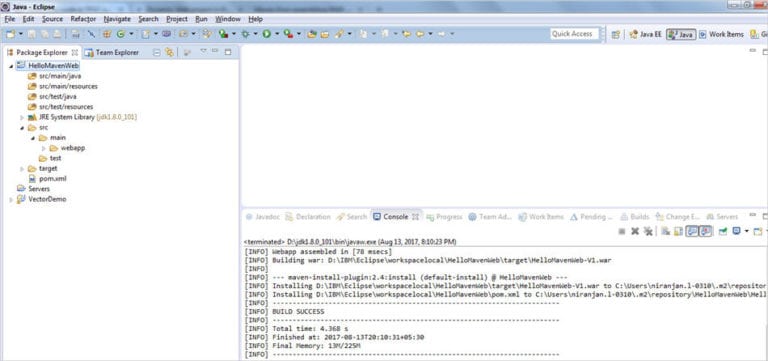Click the Clear Console icon
This screenshot has width=768, height=361.
(x=665, y=231)
